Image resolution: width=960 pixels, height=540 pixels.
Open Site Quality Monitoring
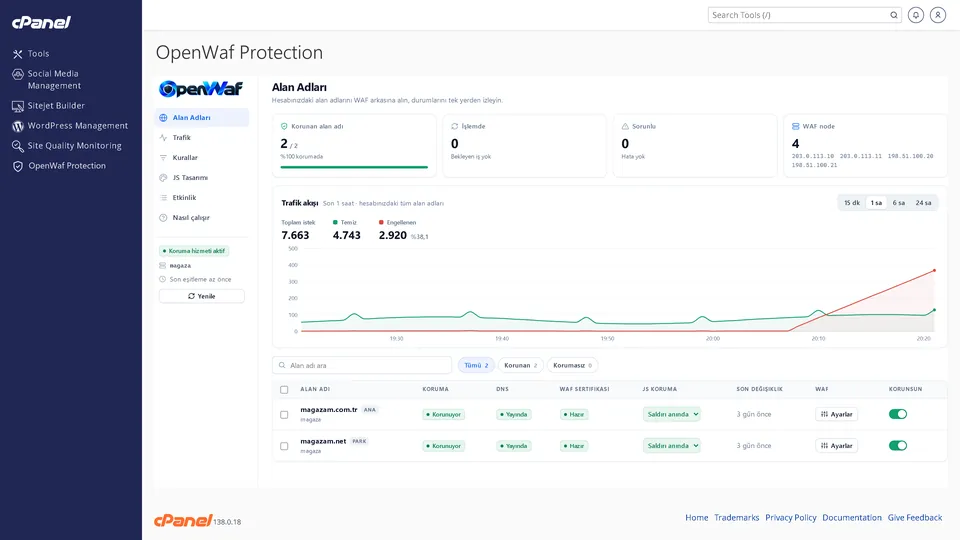pyautogui.click(x=74, y=146)
